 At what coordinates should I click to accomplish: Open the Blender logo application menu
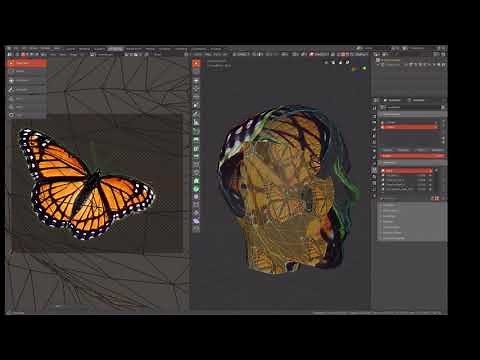tap(9, 49)
